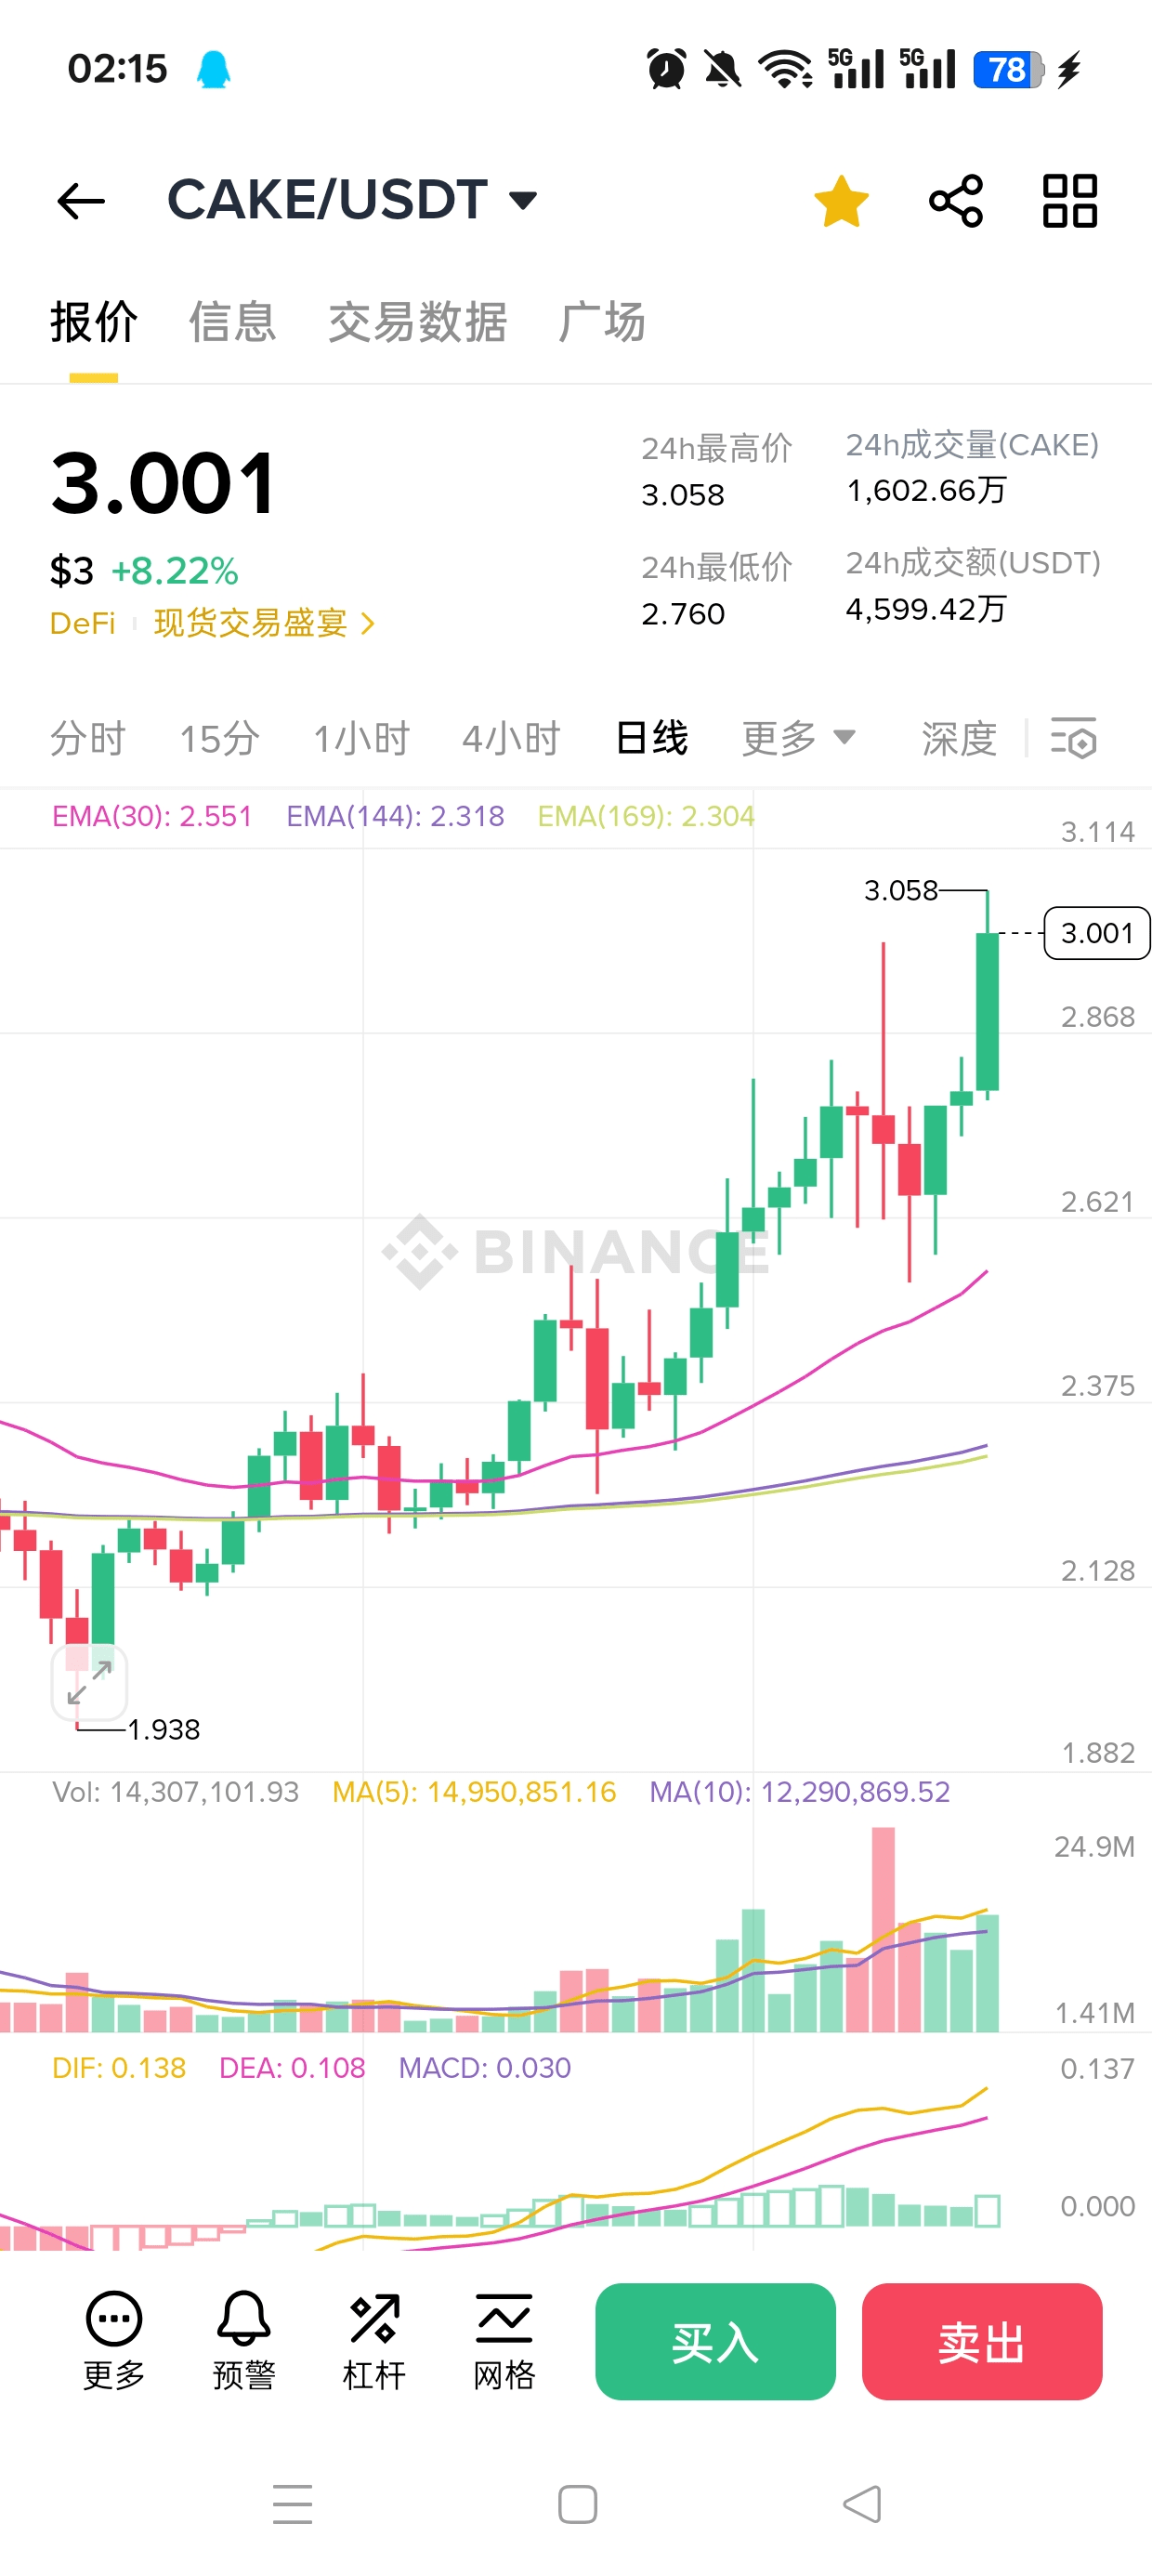Viewport: 1152px width, 2576px height.
Task: Switch to the 报价 tab
Action: pos(94,322)
